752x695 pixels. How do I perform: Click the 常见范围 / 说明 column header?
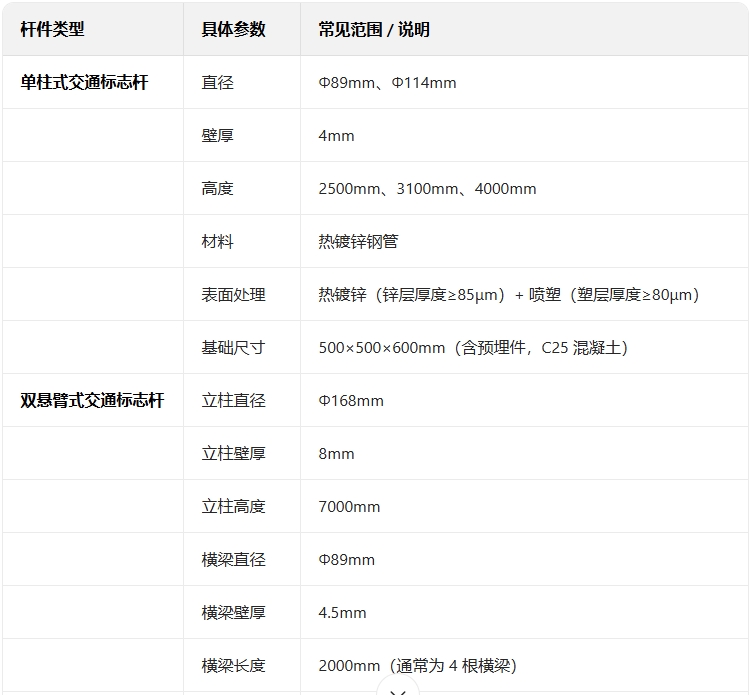point(374,30)
